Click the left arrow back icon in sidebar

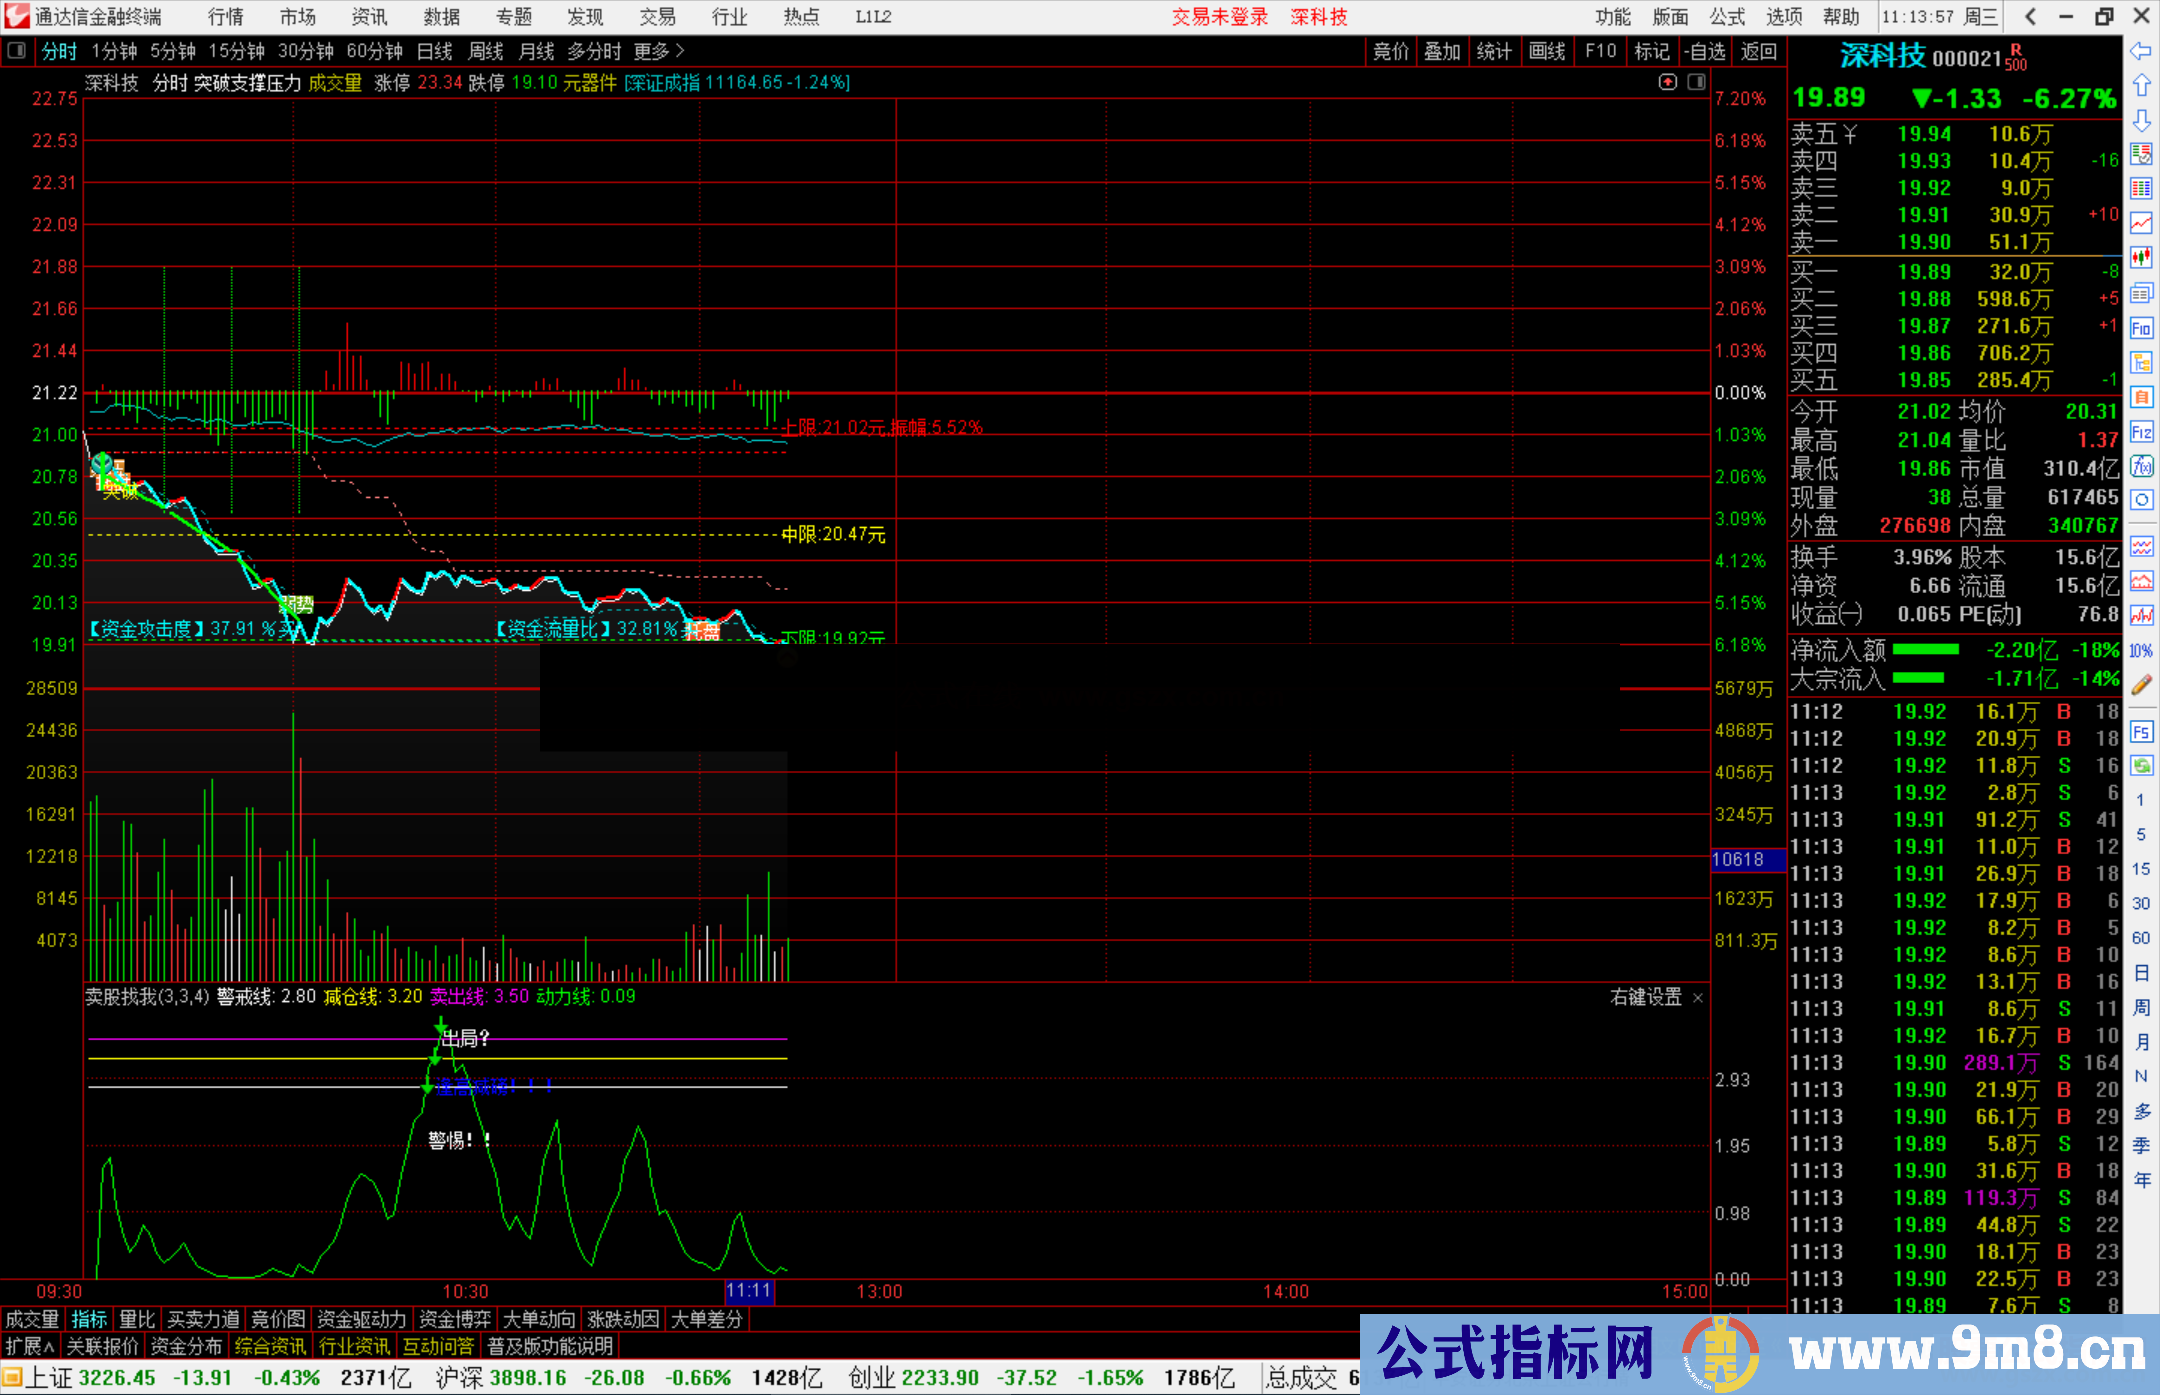coord(2141,51)
